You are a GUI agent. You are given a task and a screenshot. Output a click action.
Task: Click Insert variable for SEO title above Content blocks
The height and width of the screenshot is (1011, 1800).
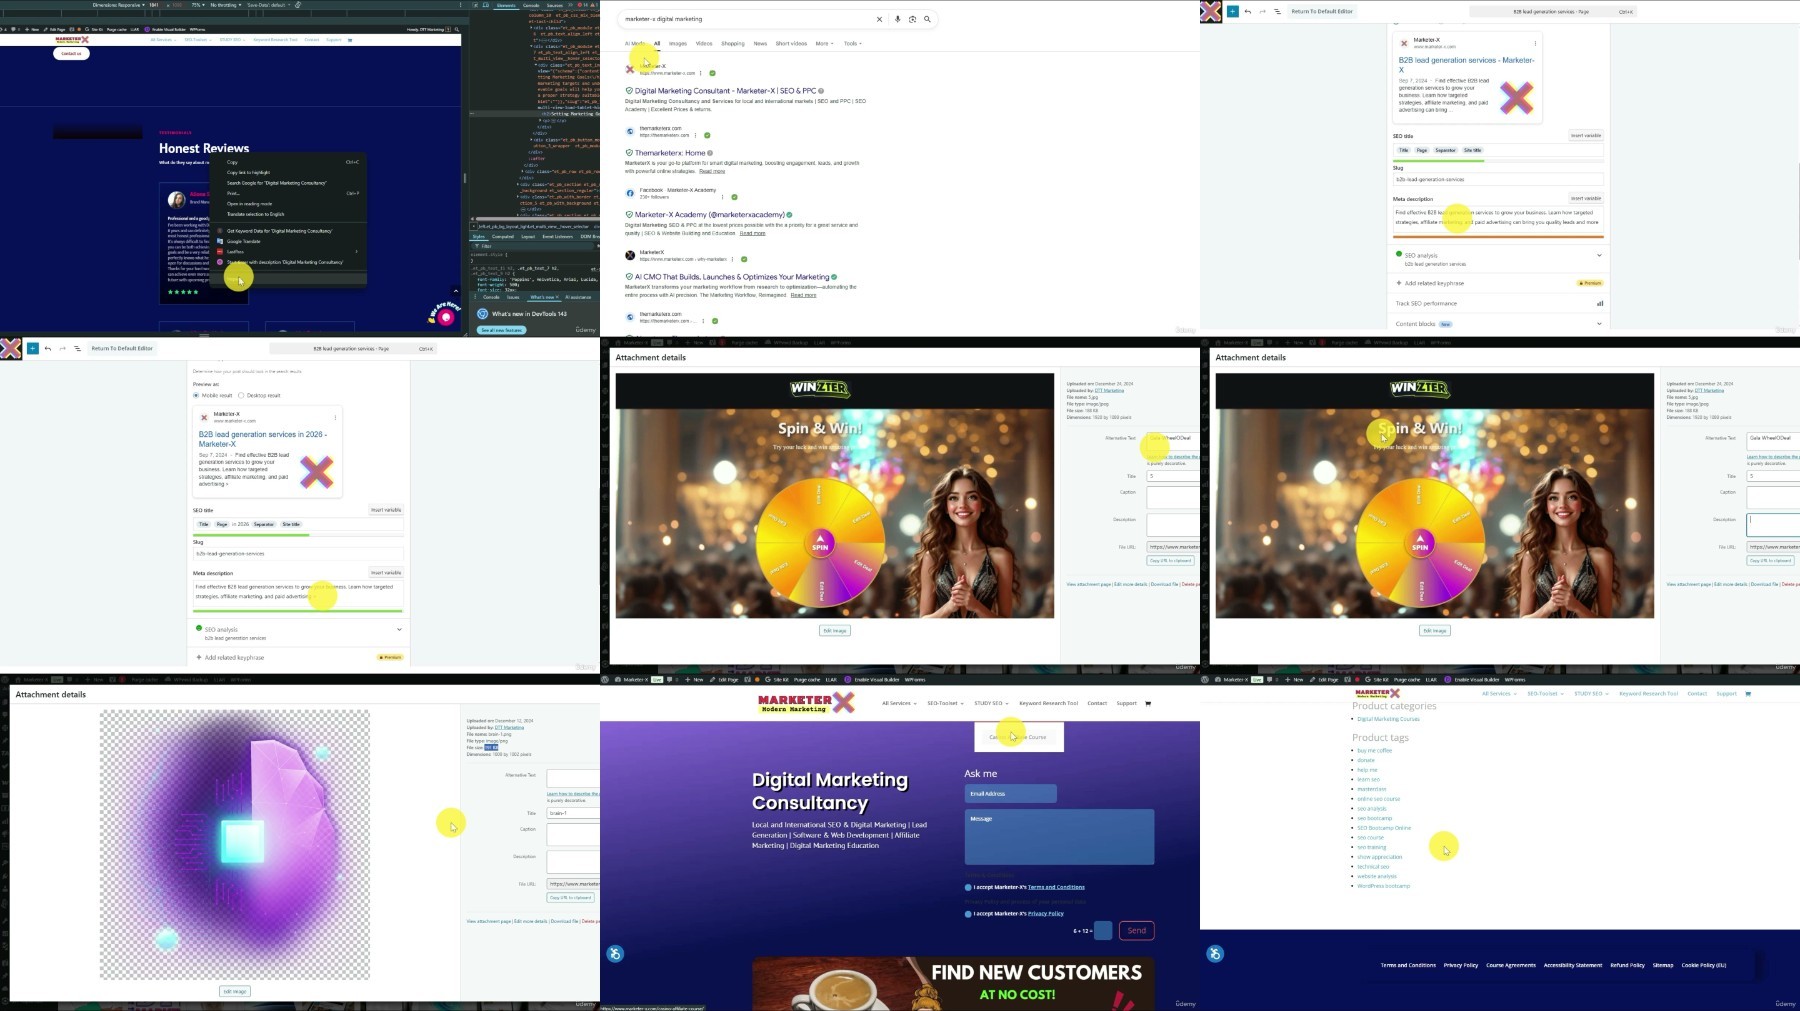coord(1585,135)
